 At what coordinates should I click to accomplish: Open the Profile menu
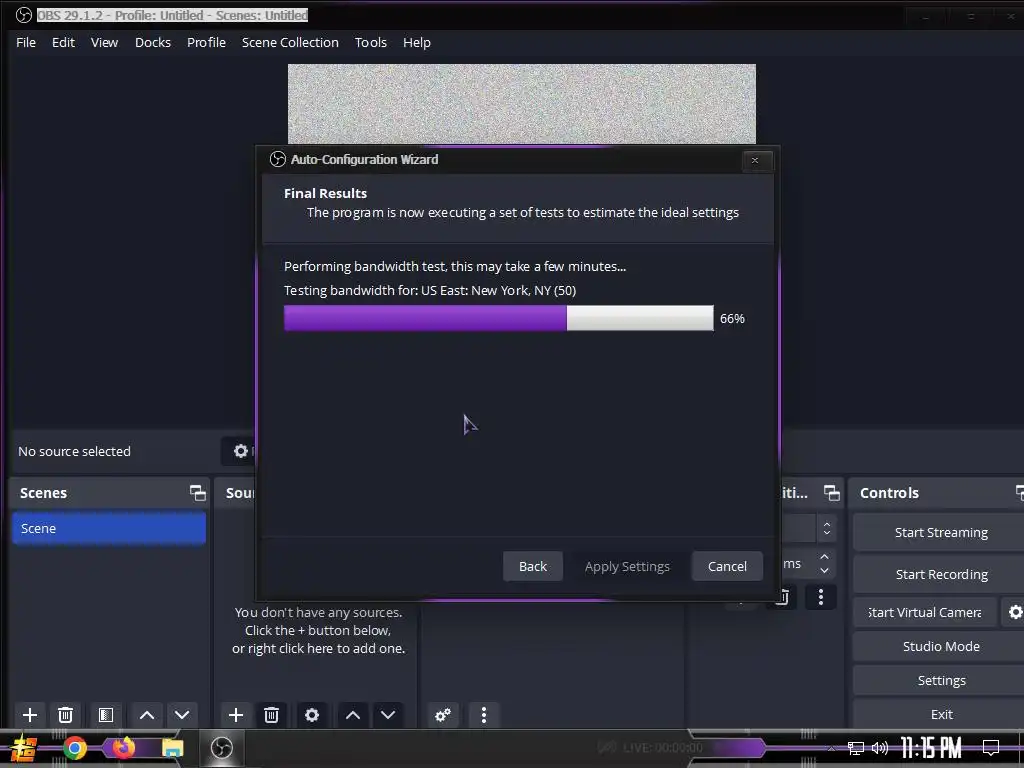[206, 42]
